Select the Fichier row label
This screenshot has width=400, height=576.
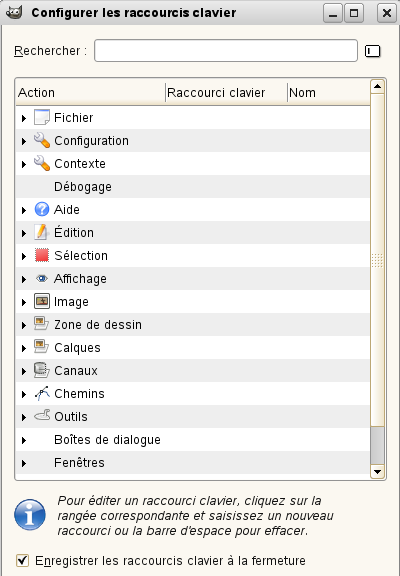(x=73, y=118)
